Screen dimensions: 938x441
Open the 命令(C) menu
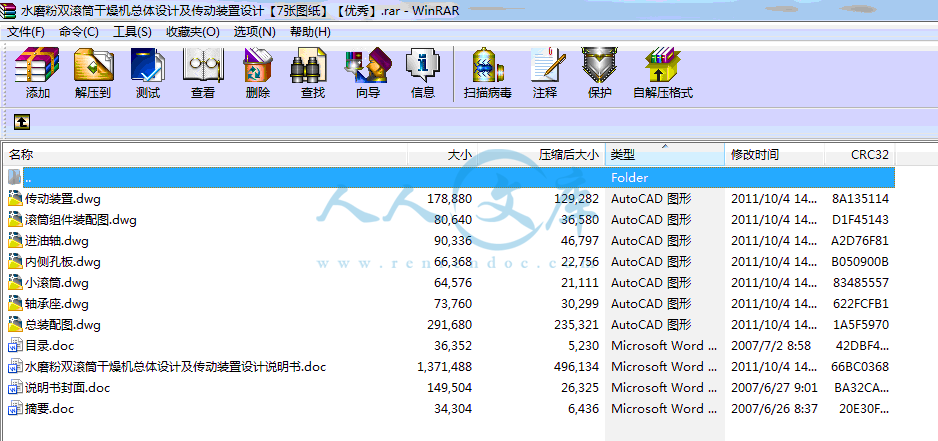coord(79,32)
